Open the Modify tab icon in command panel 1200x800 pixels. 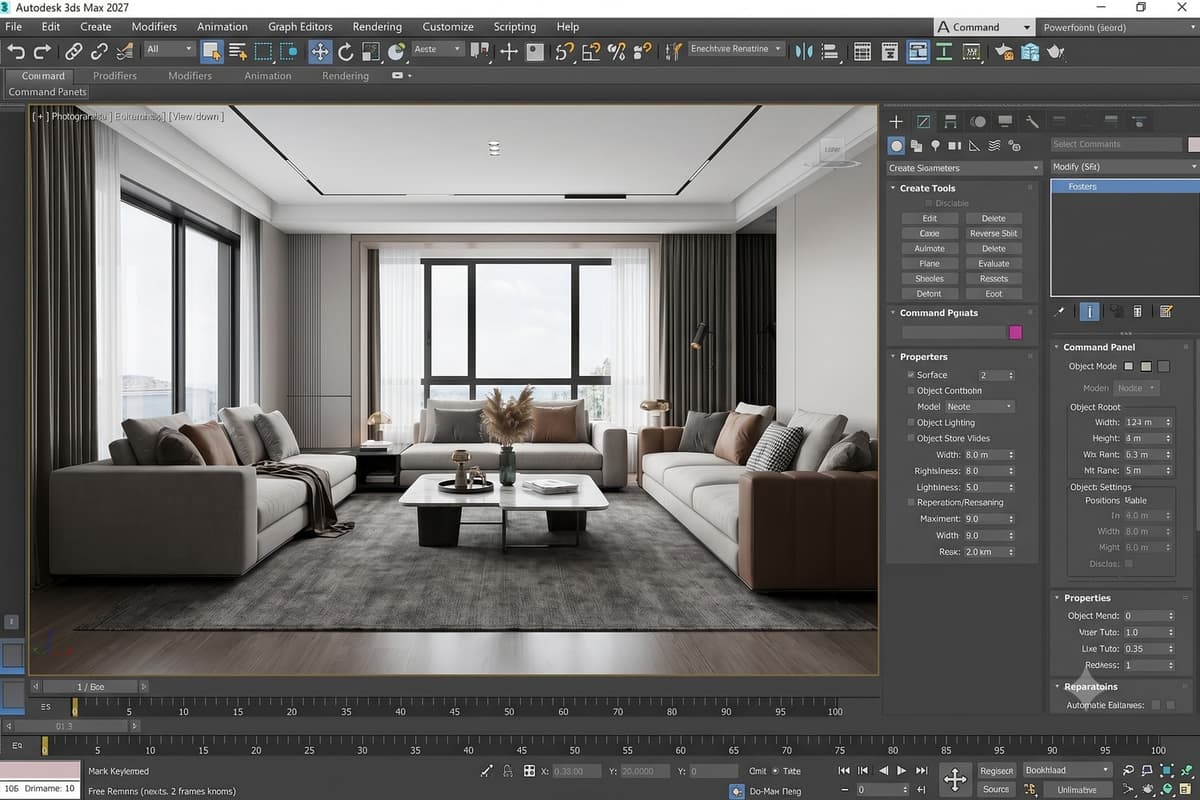[923, 121]
